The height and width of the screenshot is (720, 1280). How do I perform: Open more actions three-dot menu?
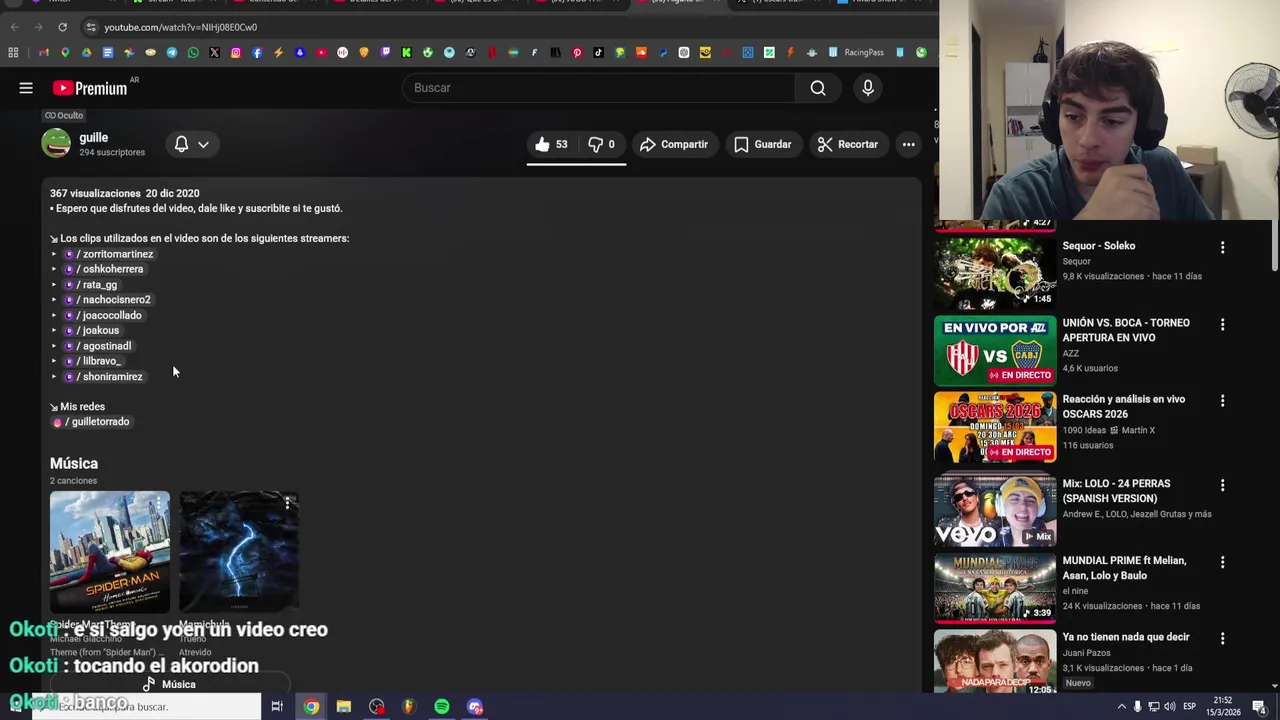coord(908,144)
